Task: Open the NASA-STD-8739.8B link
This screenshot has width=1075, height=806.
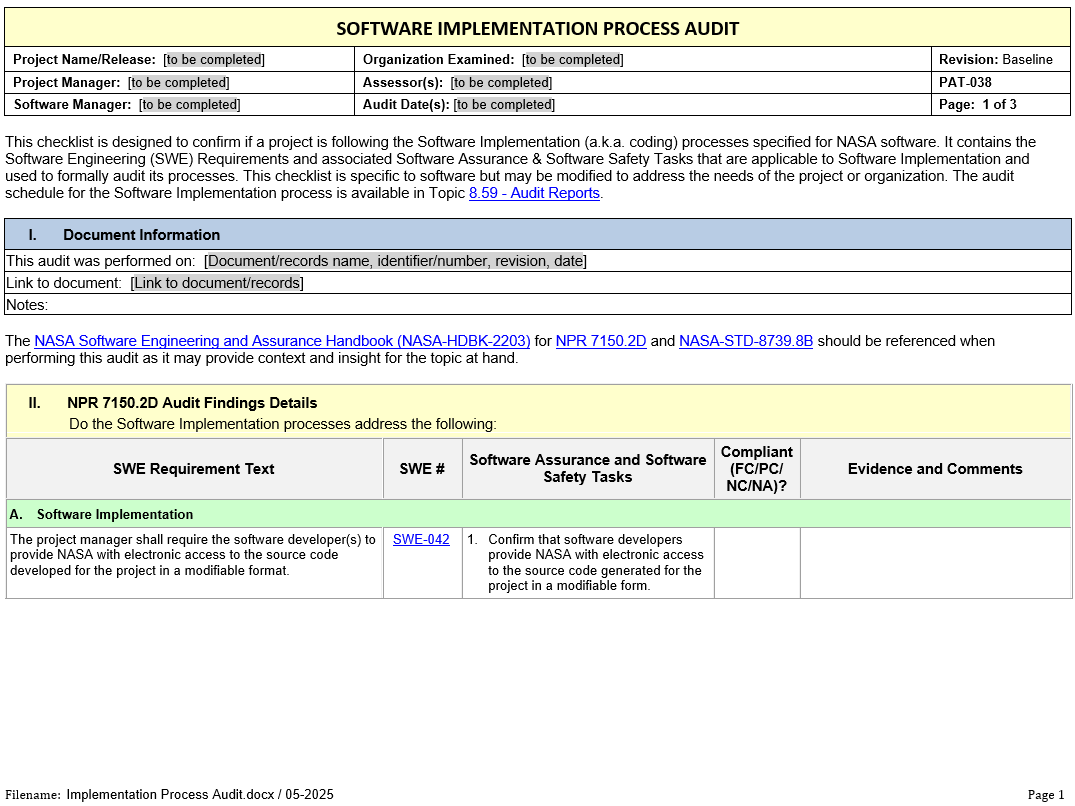Action: coord(745,341)
